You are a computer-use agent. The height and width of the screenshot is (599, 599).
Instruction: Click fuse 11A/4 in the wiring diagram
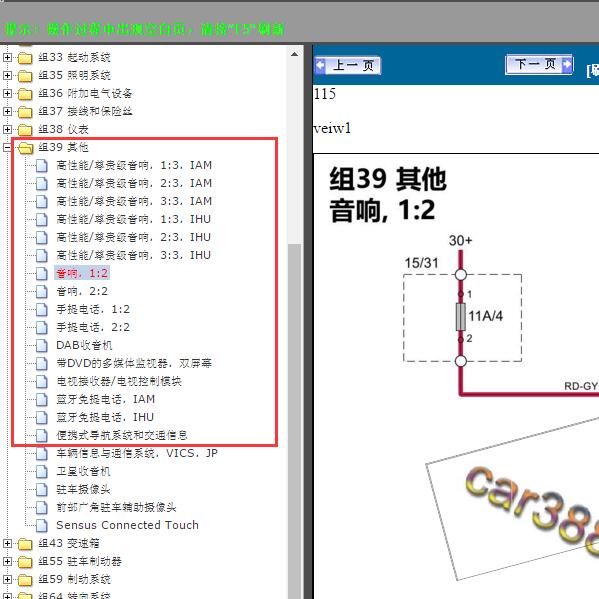[x=461, y=317]
